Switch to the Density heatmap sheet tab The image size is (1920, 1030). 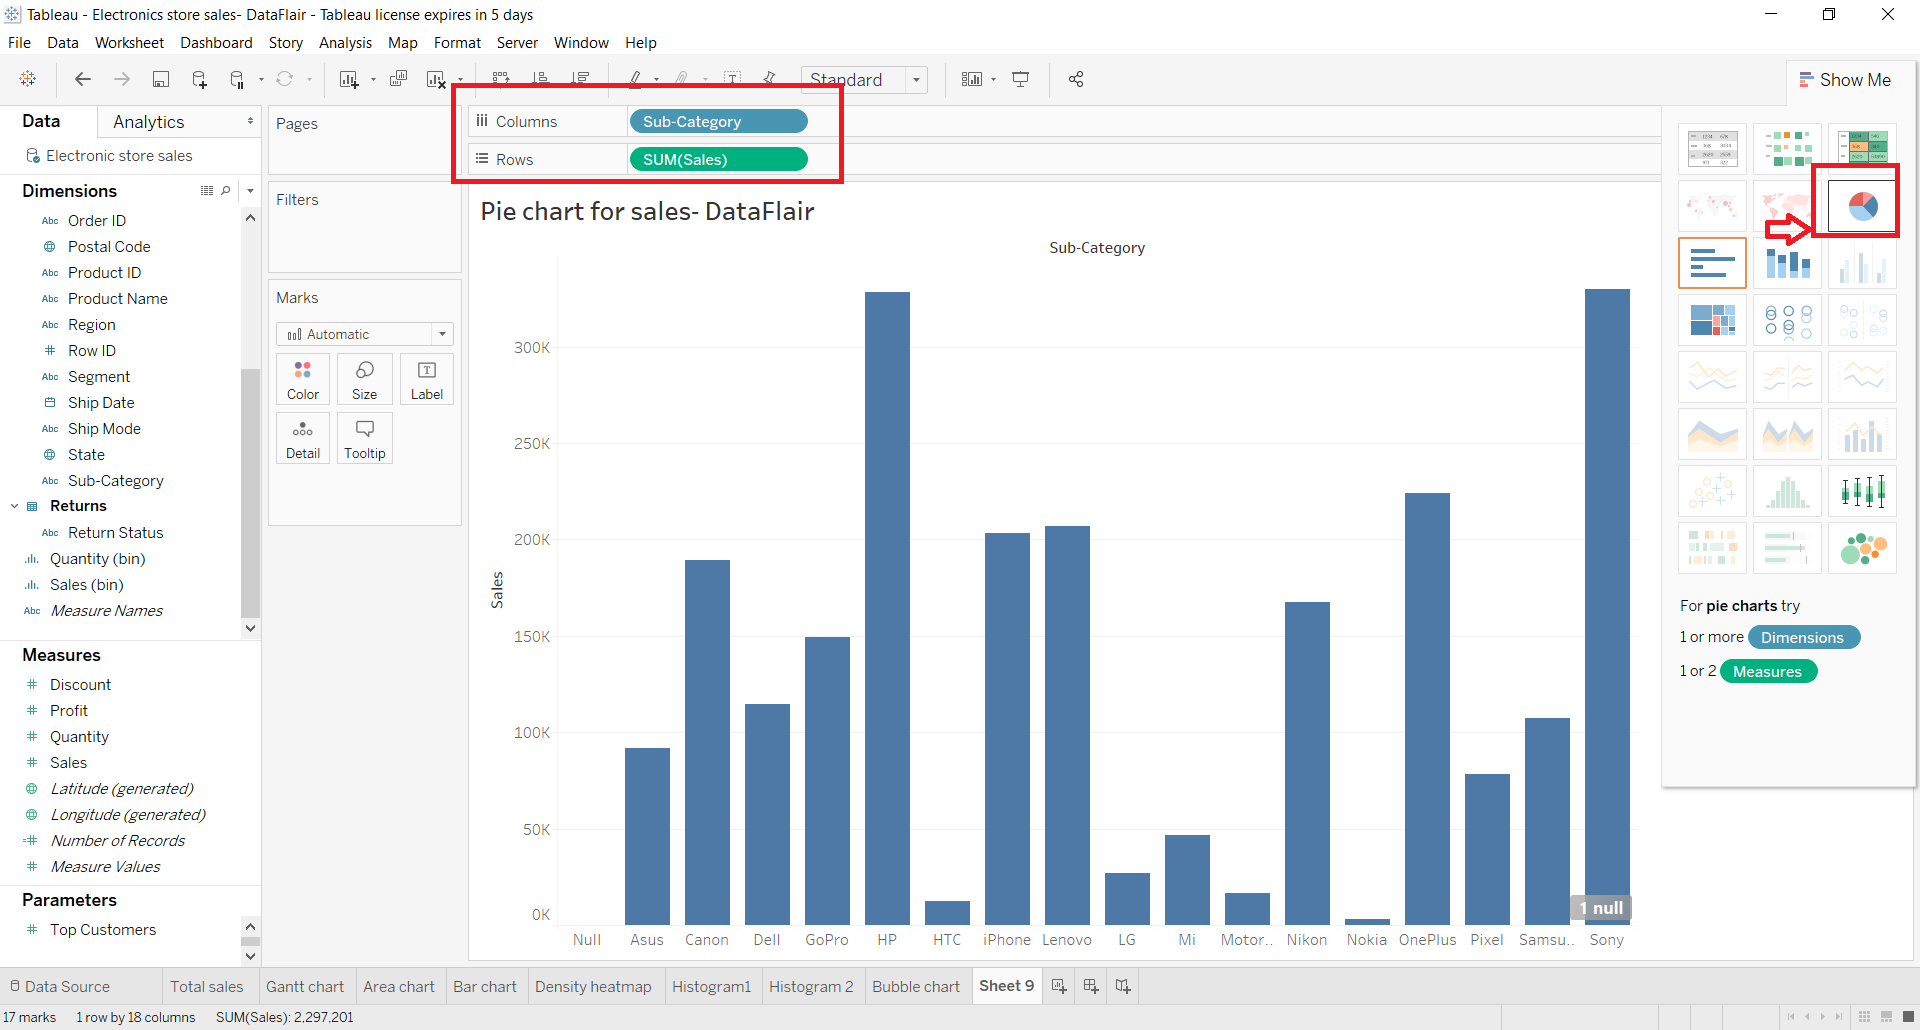[593, 986]
